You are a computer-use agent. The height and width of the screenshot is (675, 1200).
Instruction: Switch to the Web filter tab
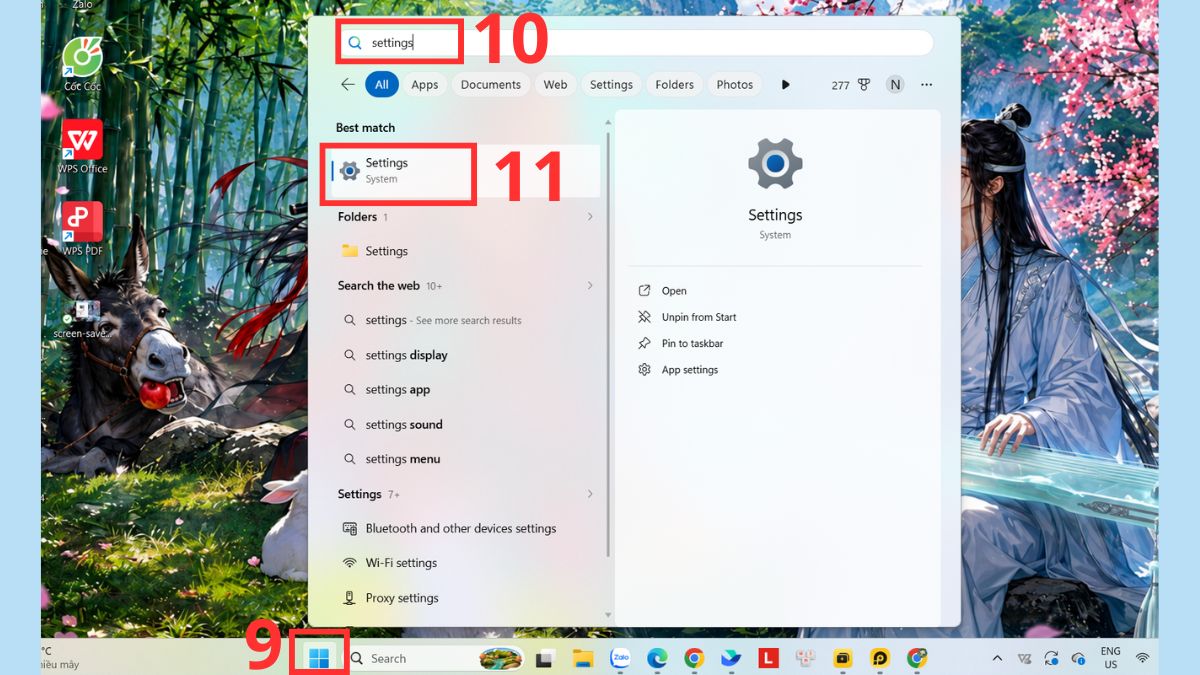[556, 85]
